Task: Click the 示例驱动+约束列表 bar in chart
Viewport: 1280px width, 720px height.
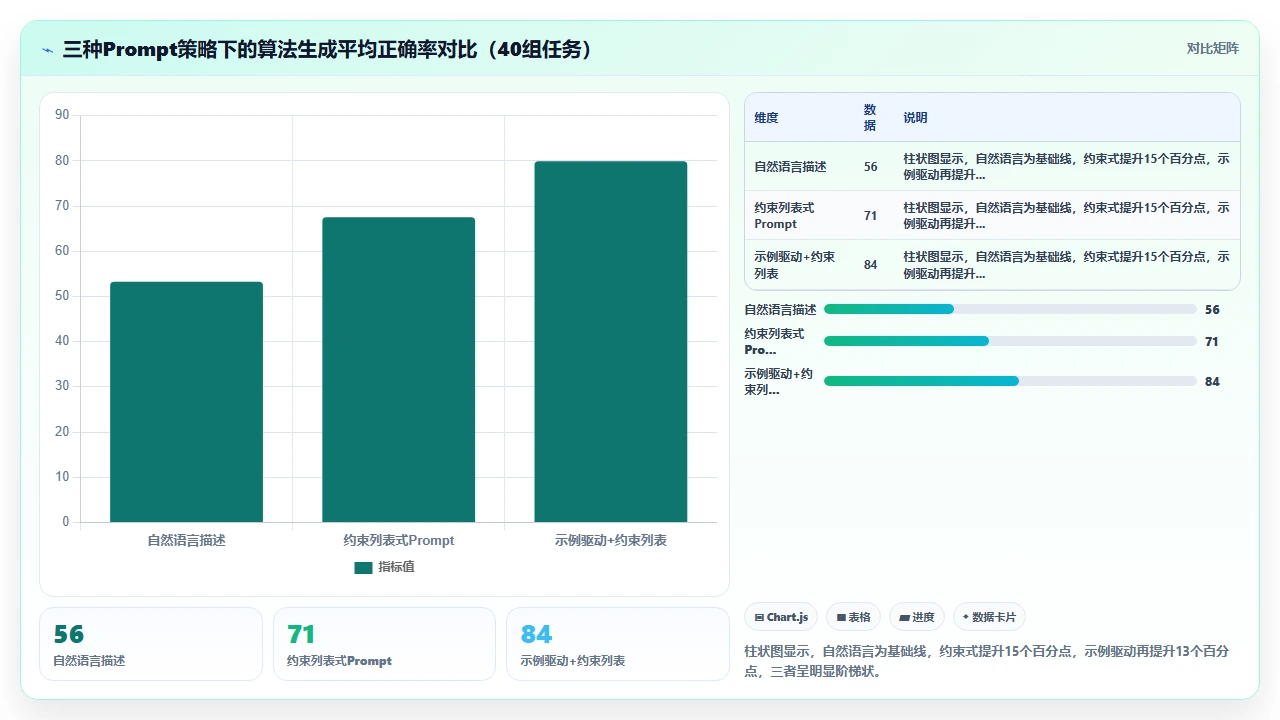Action: [611, 342]
